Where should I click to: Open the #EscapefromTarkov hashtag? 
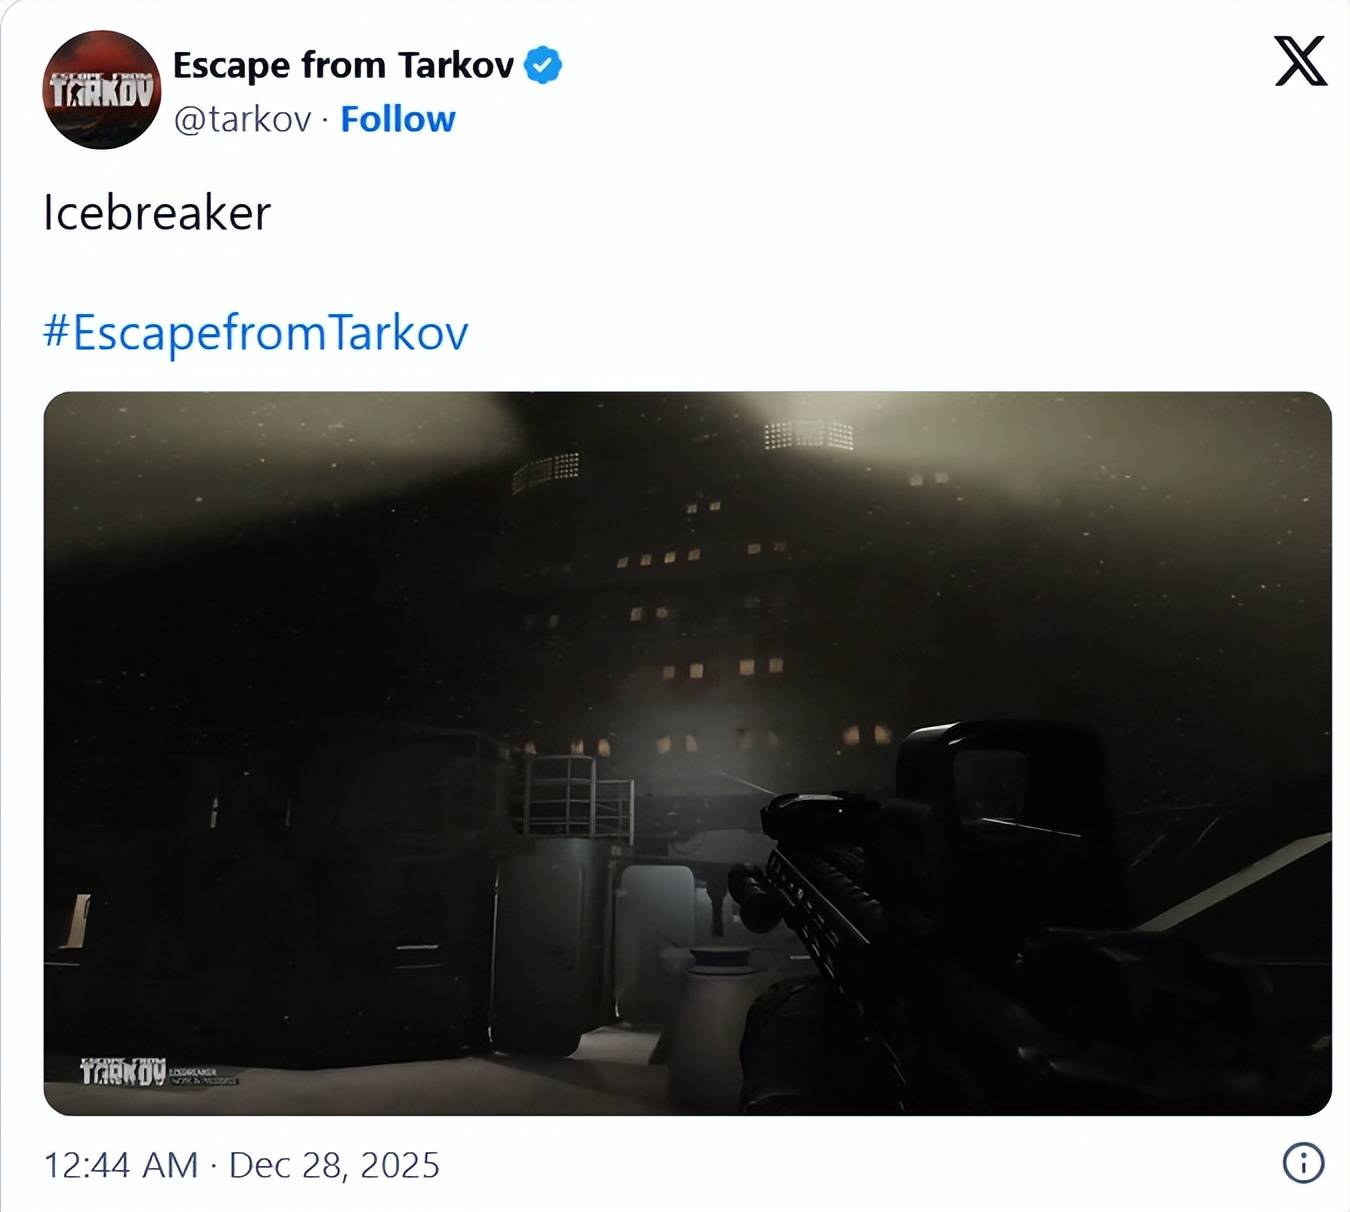[x=255, y=333]
